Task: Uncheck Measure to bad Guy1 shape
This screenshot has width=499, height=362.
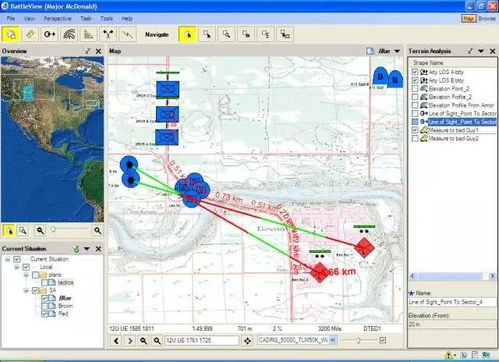Action: point(415,130)
